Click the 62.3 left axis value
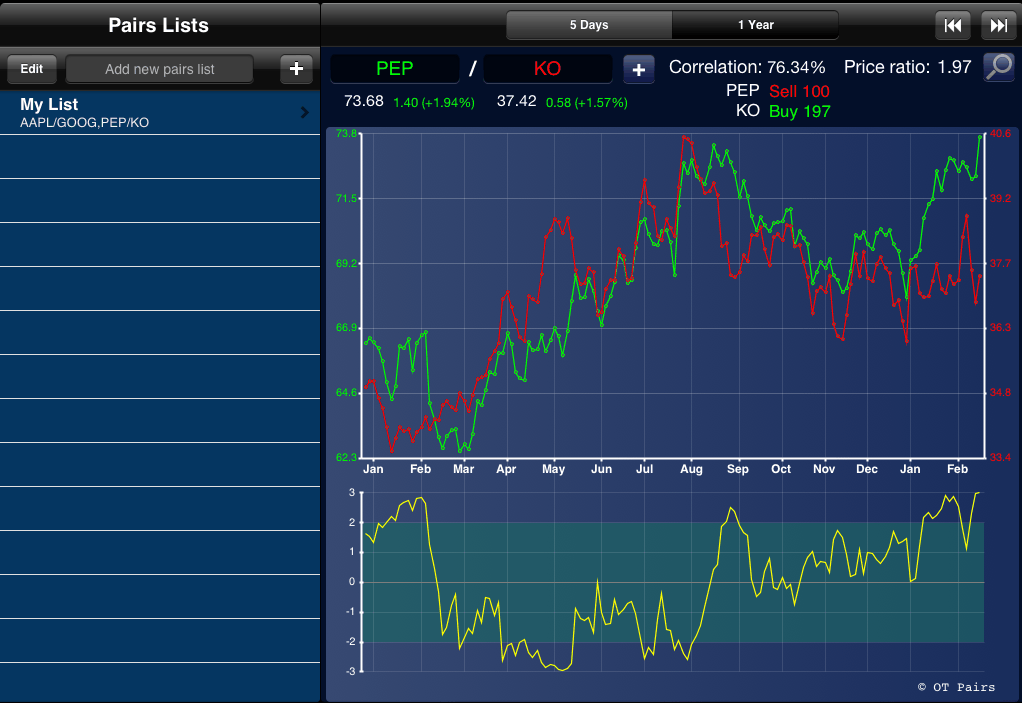The image size is (1022, 703). click(346, 457)
